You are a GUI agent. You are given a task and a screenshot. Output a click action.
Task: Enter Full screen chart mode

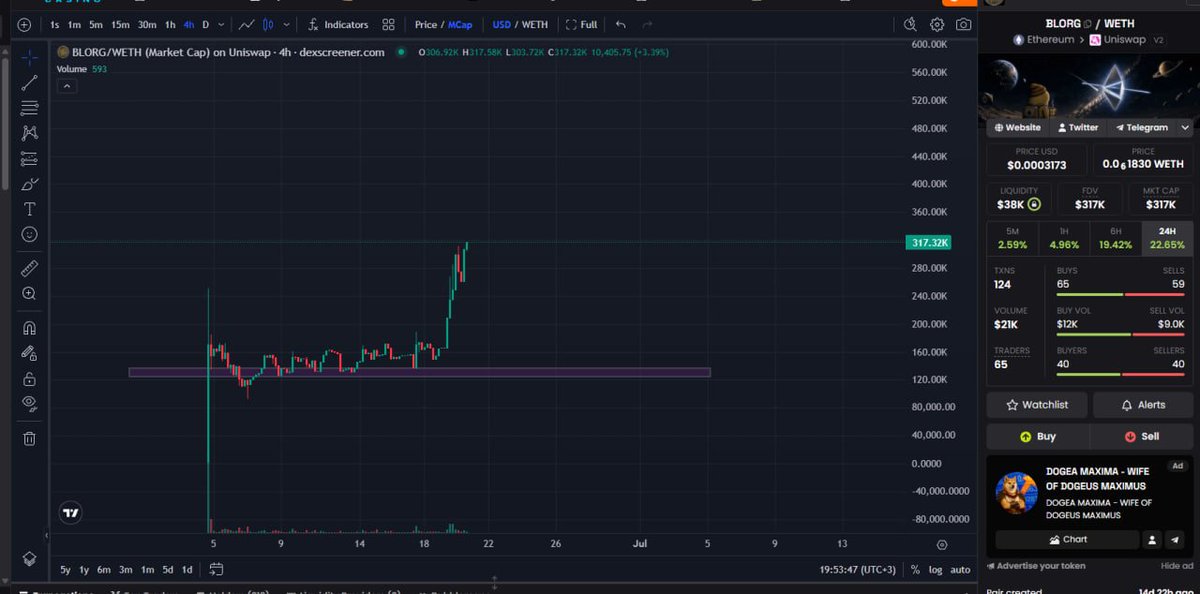pyautogui.click(x=581, y=24)
